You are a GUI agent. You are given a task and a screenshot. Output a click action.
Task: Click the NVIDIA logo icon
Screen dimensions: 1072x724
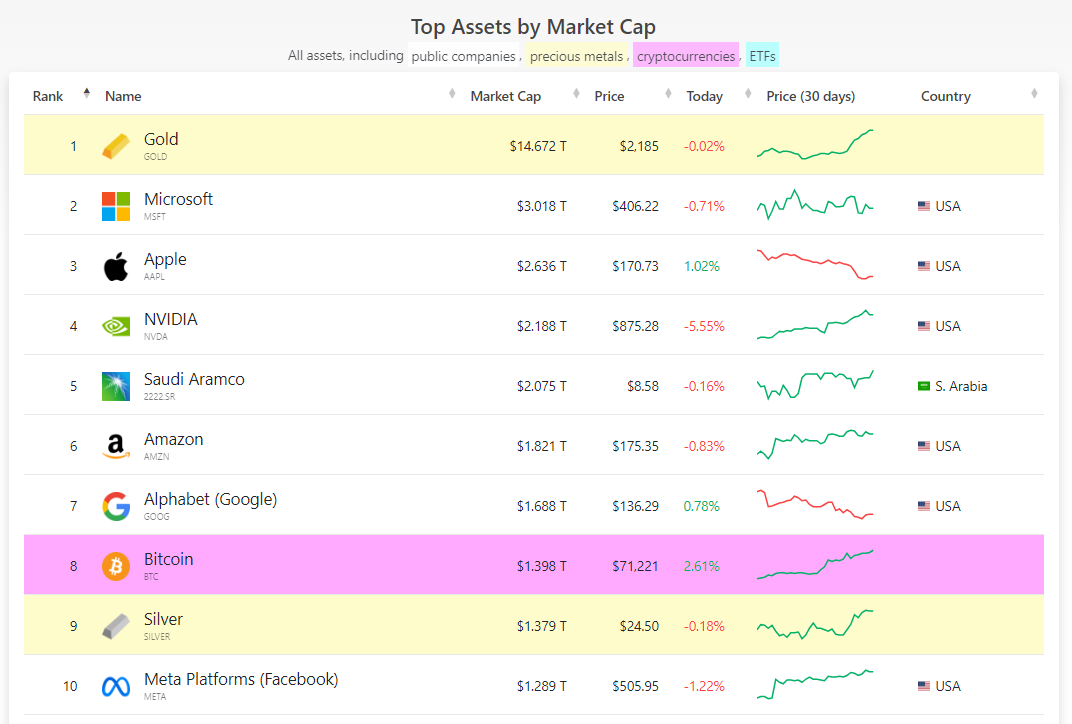116,326
